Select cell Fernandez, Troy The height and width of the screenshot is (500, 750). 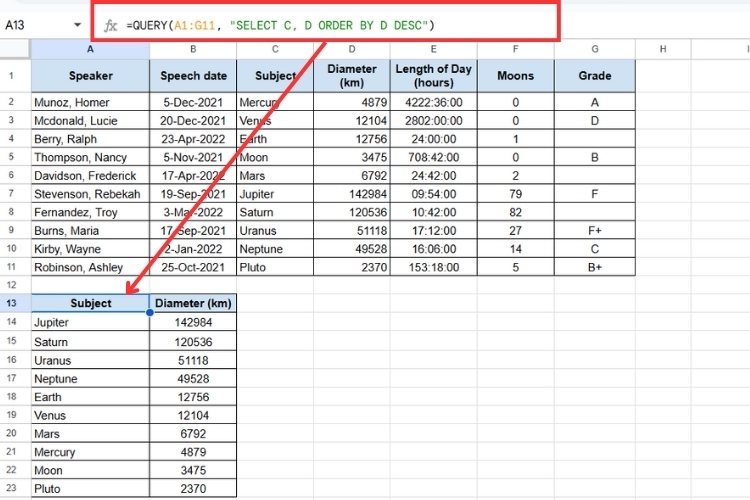(90, 212)
